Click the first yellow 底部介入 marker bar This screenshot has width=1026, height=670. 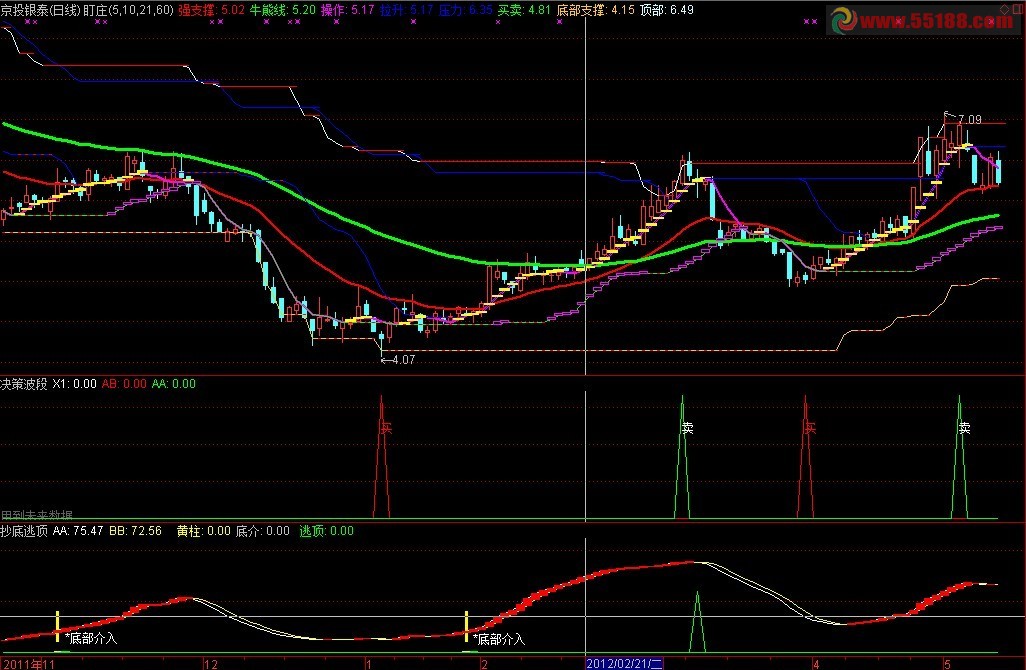[x=58, y=622]
